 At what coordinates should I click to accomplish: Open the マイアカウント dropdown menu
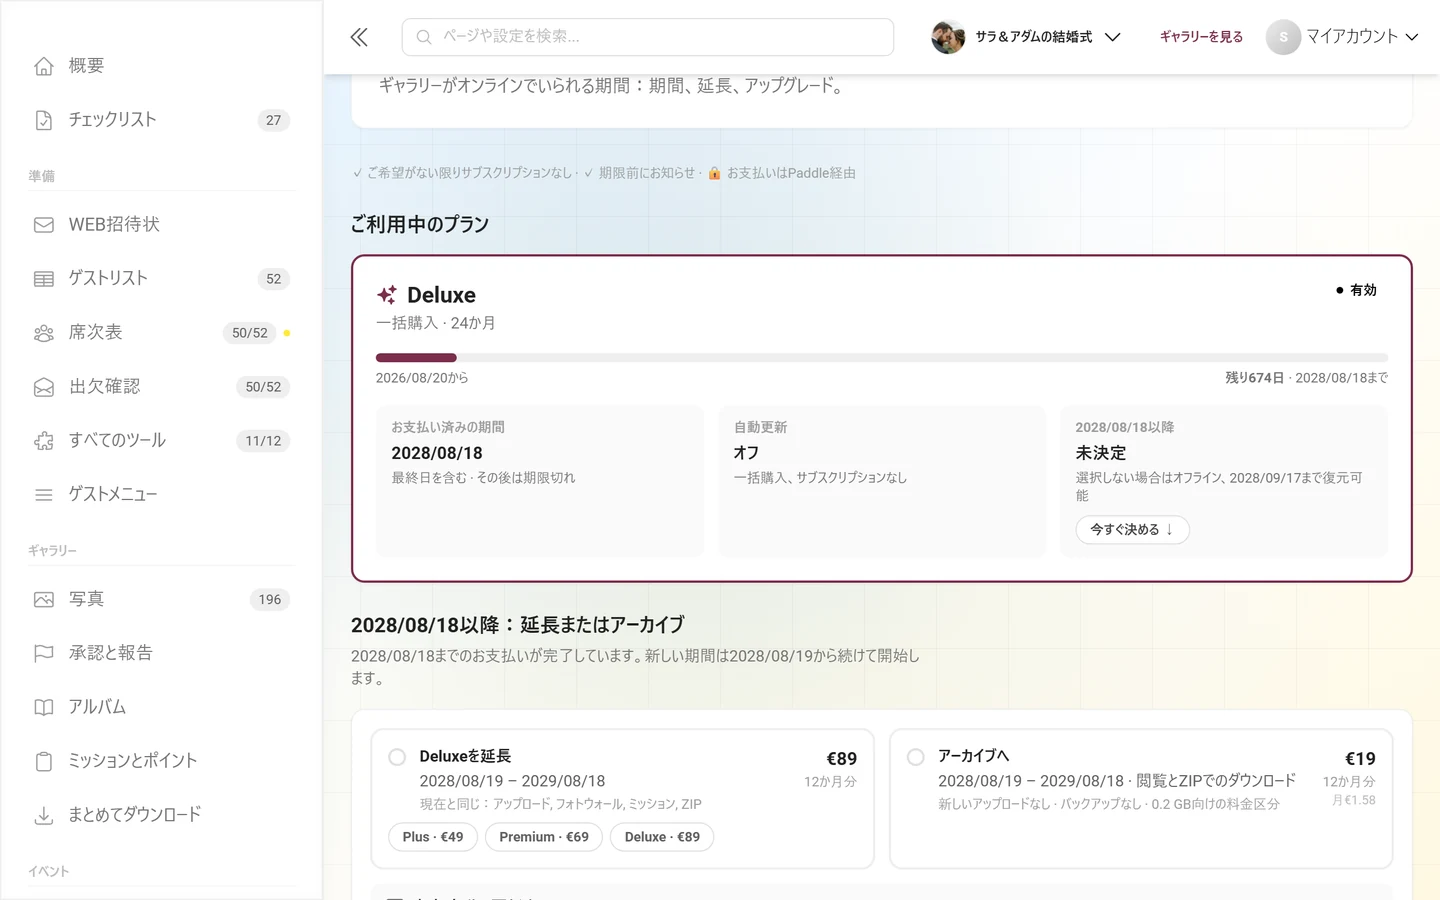pyautogui.click(x=1343, y=37)
